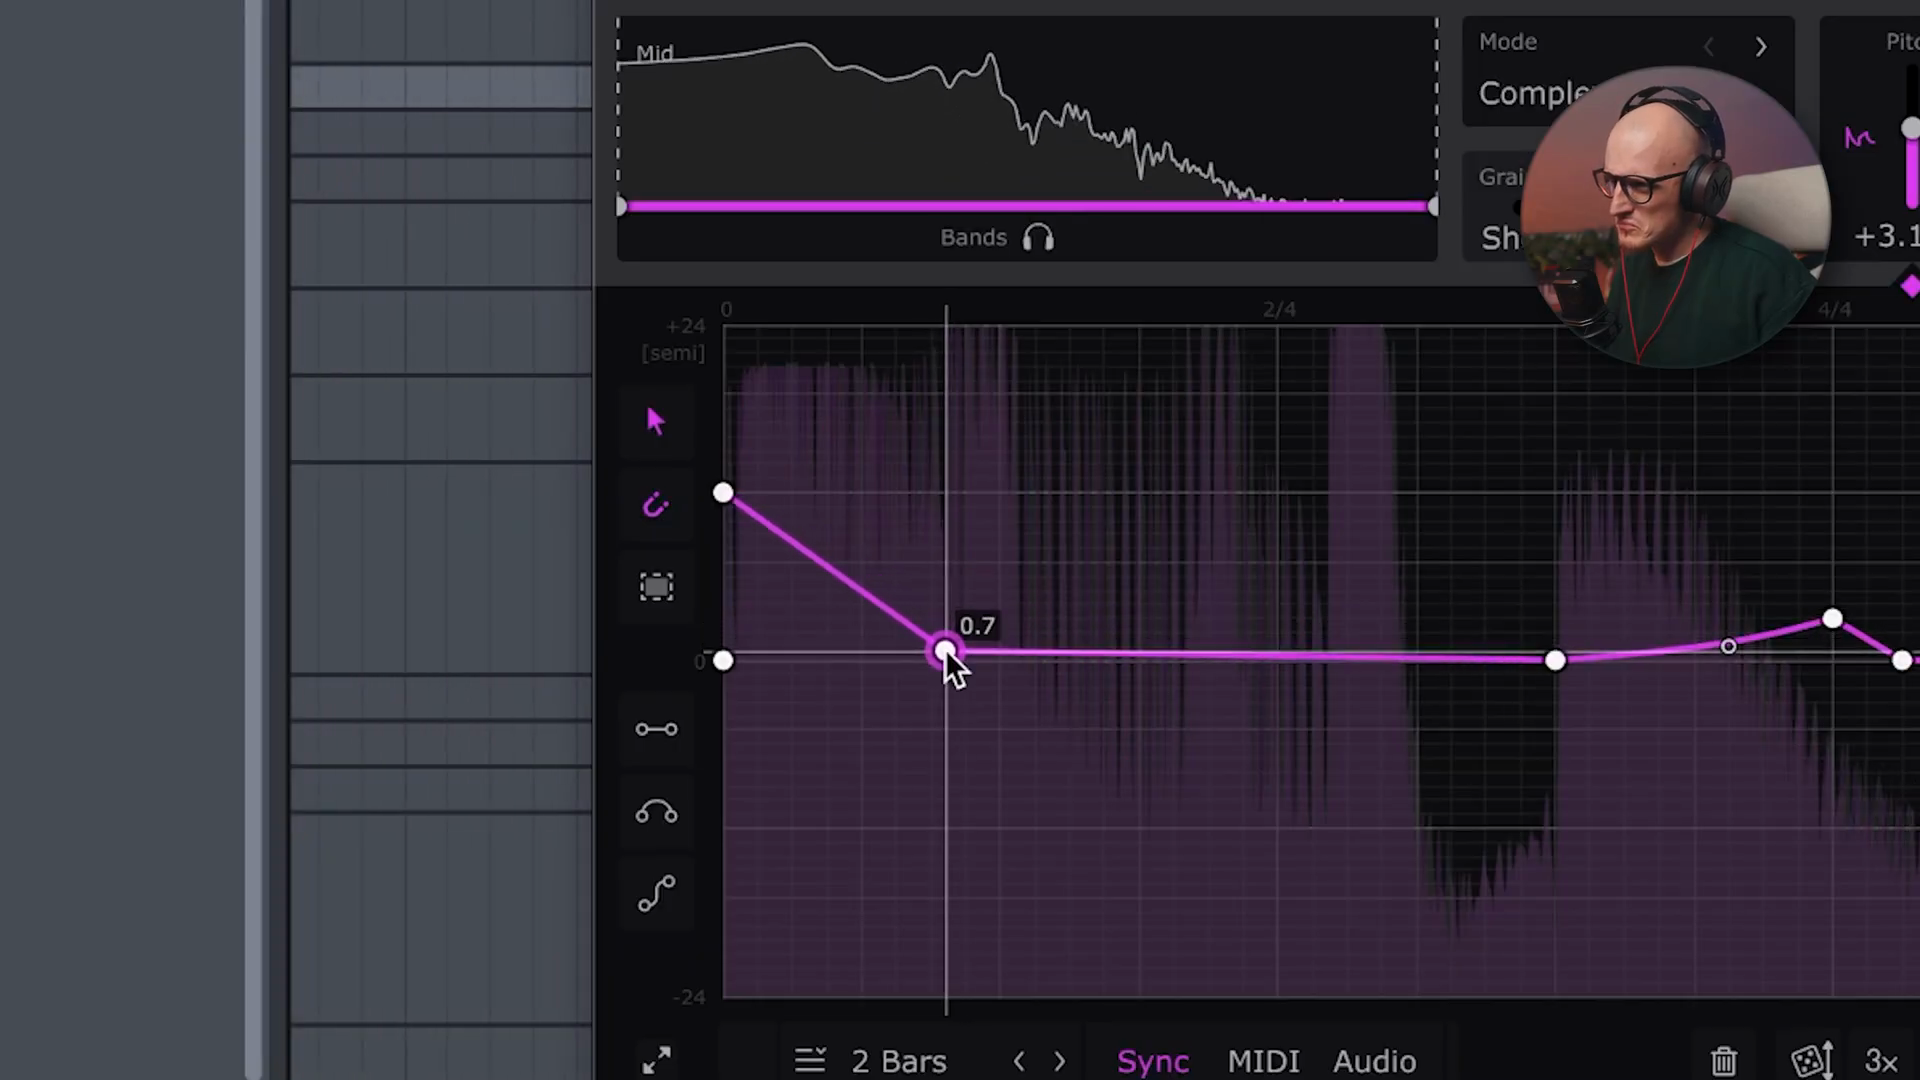Select the pointer arrow tool
The height and width of the screenshot is (1080, 1920).
(x=656, y=421)
